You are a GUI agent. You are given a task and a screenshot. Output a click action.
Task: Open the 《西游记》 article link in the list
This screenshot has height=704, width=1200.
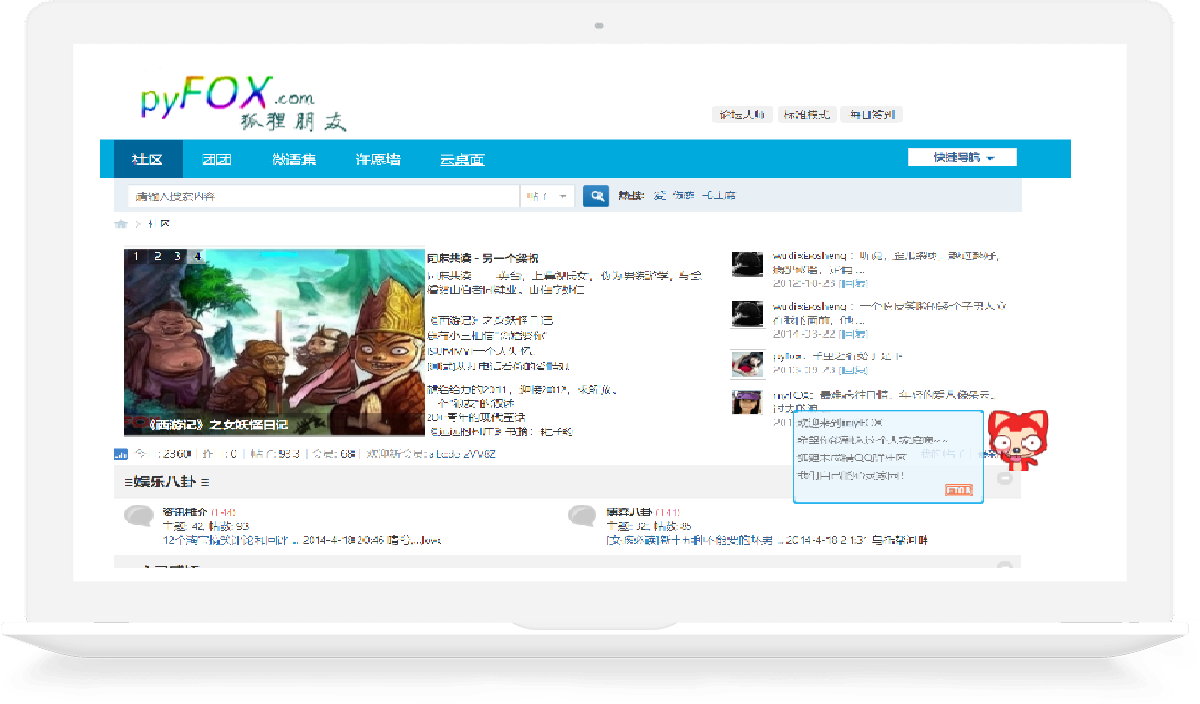pyautogui.click(x=490, y=320)
